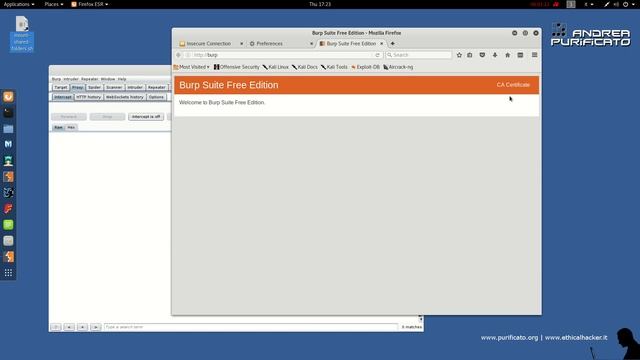Switch to Preferences tab in Firefox

[x=269, y=43]
